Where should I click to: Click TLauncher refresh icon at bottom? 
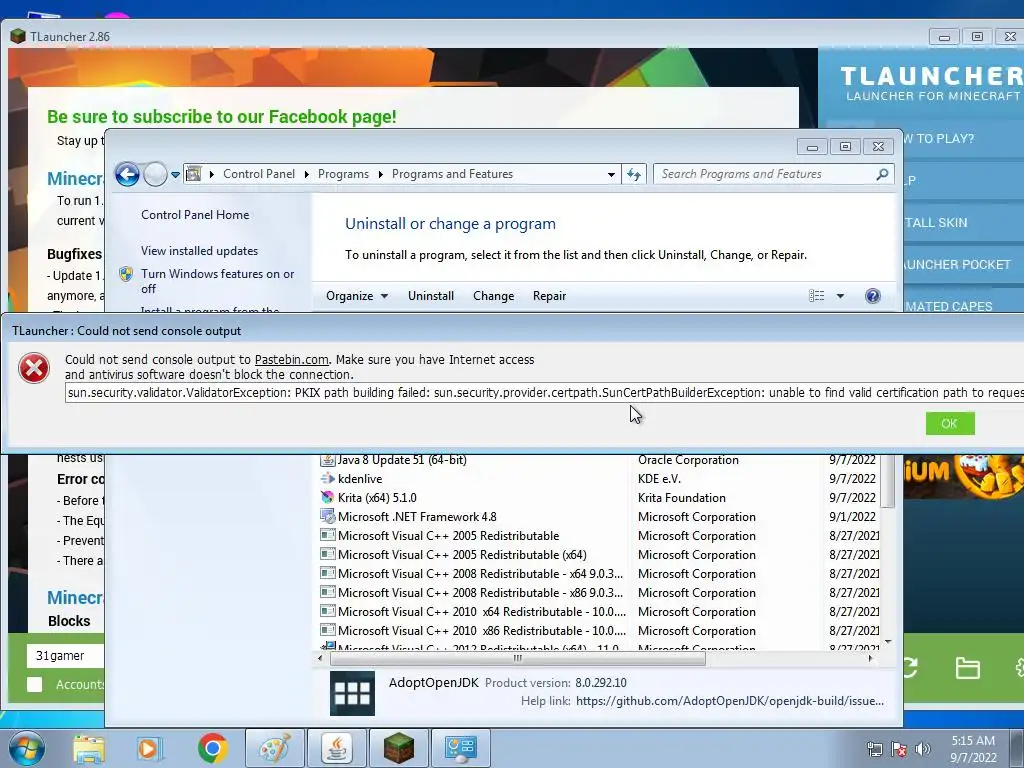click(911, 667)
